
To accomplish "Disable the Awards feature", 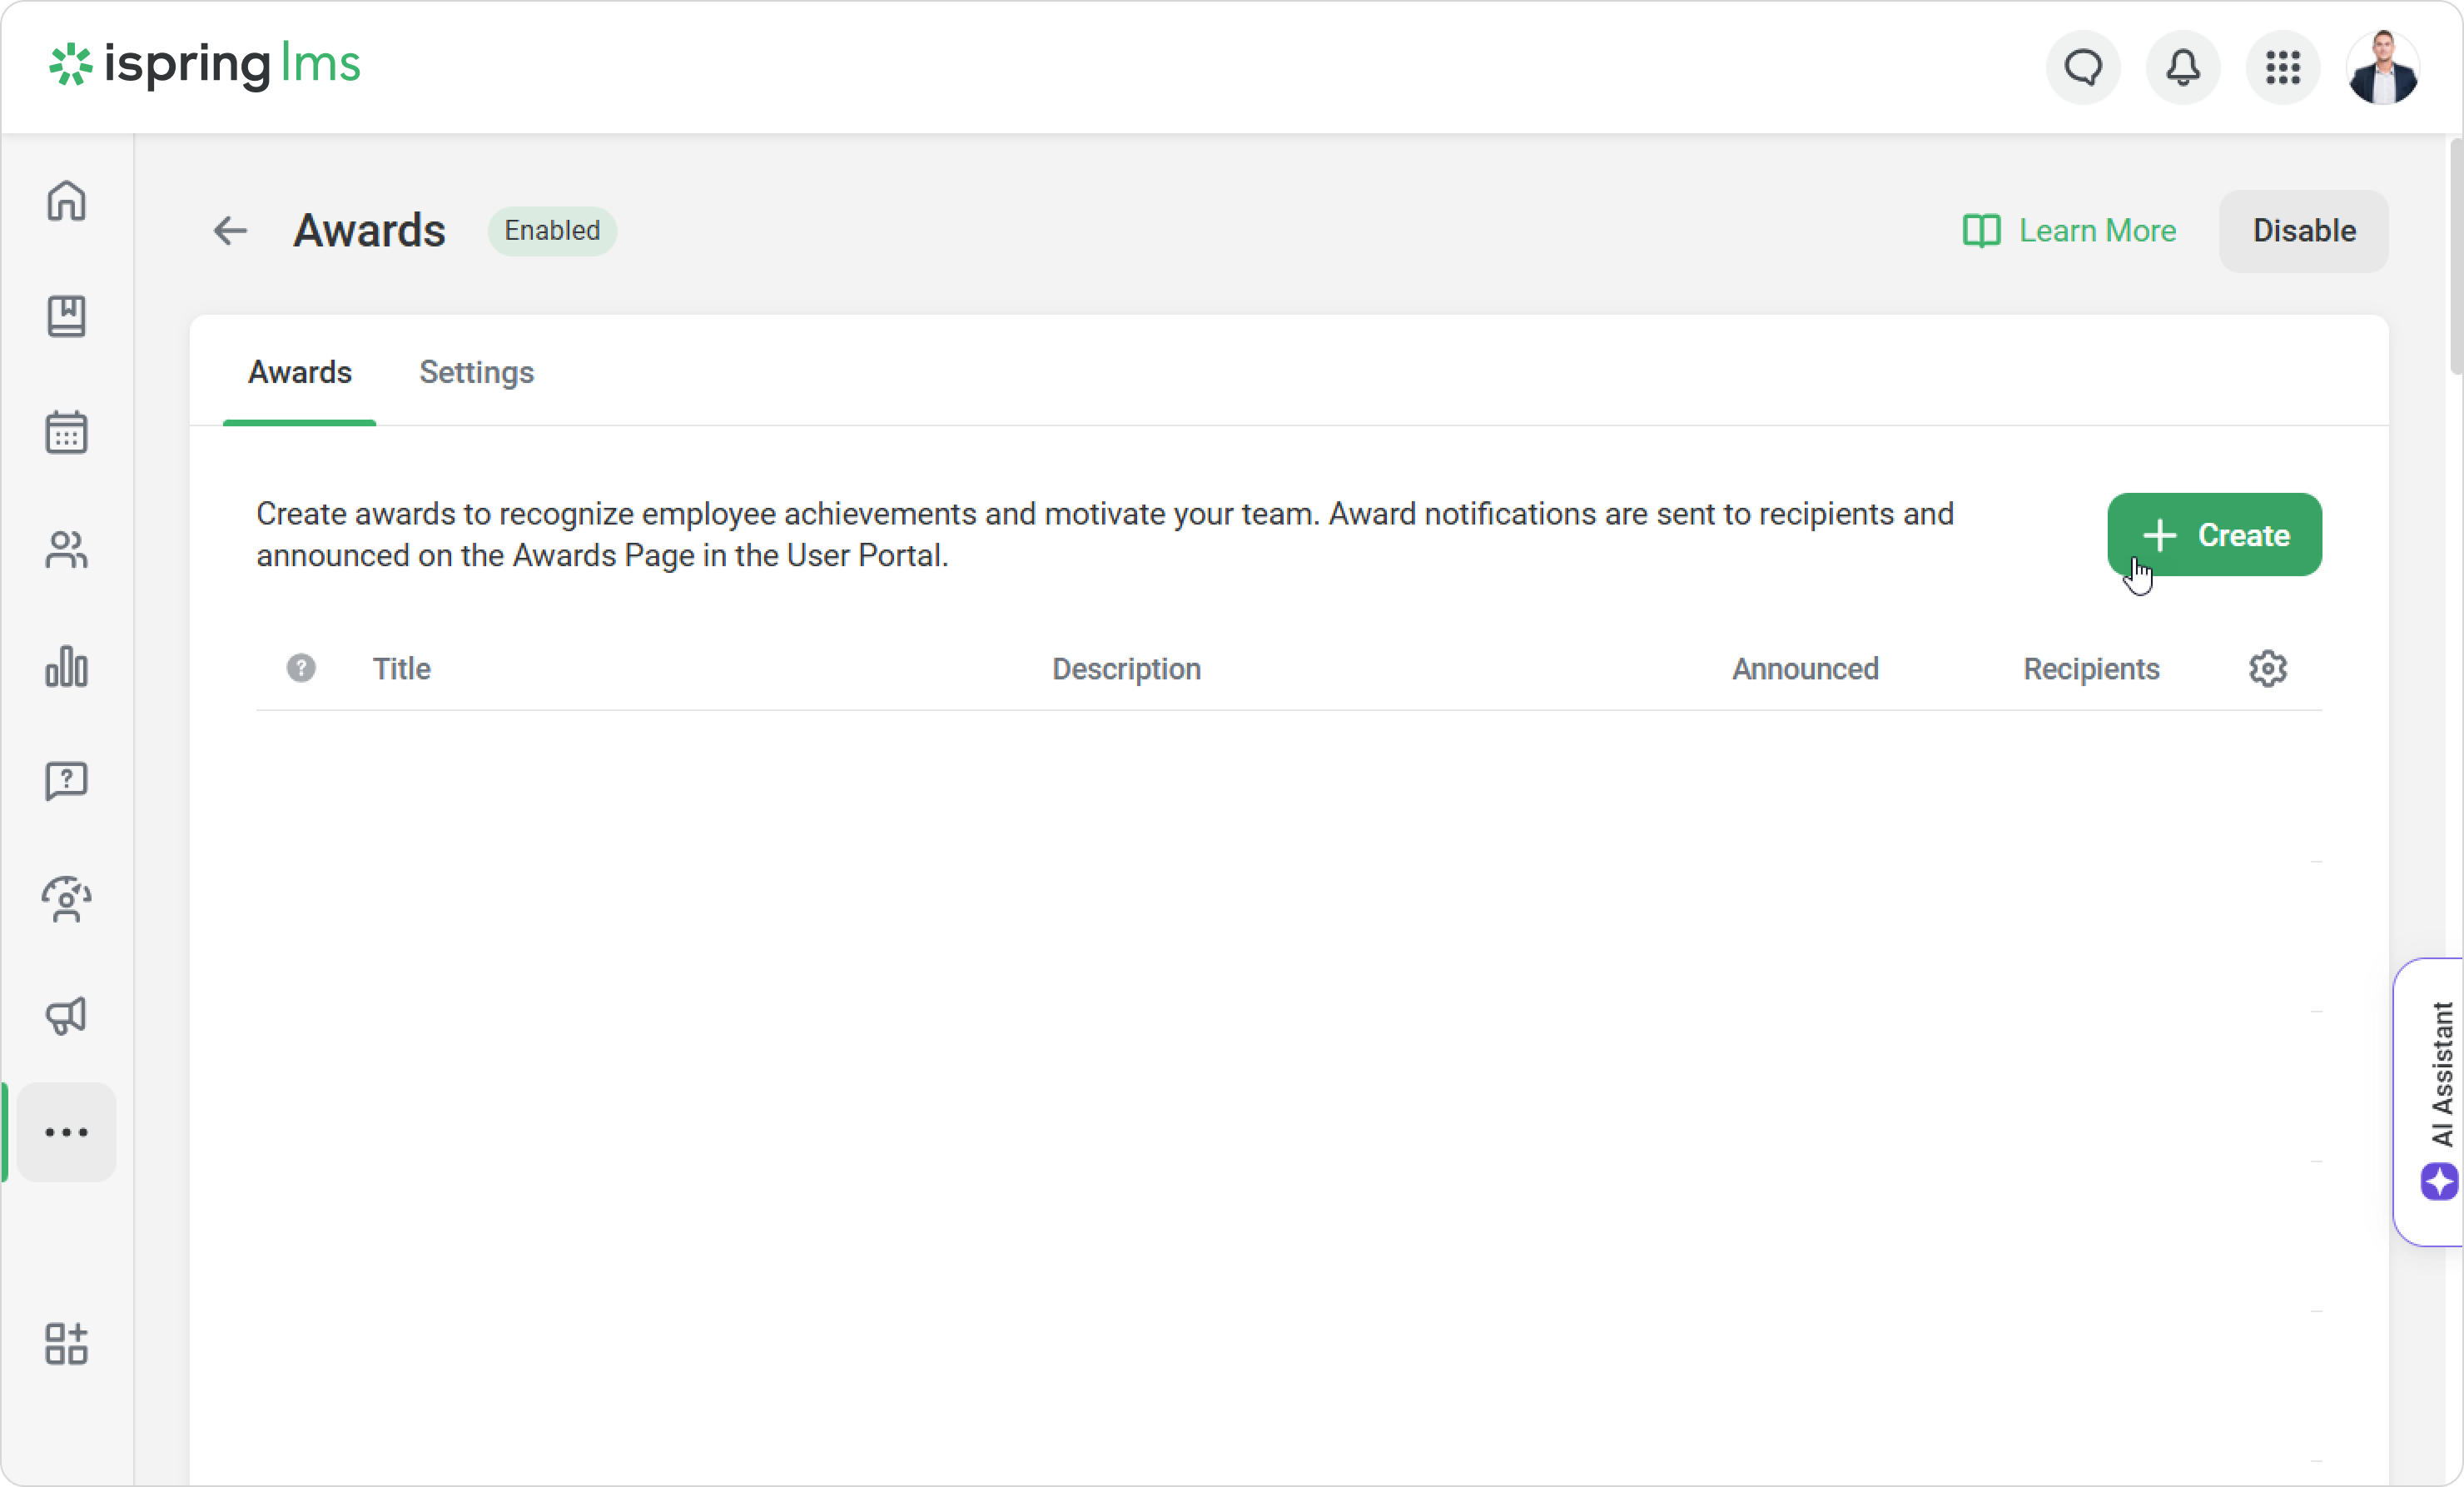I will pos(2303,231).
